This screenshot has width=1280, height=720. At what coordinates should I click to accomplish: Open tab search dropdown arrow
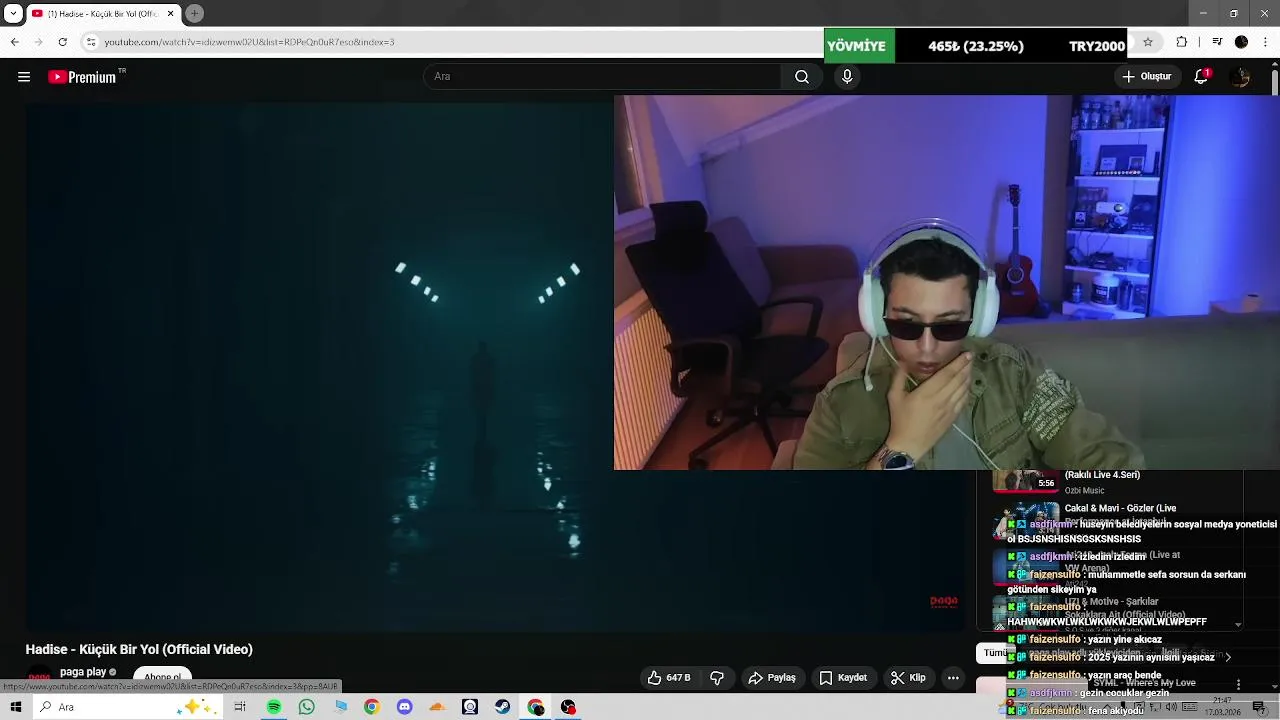coord(13,13)
